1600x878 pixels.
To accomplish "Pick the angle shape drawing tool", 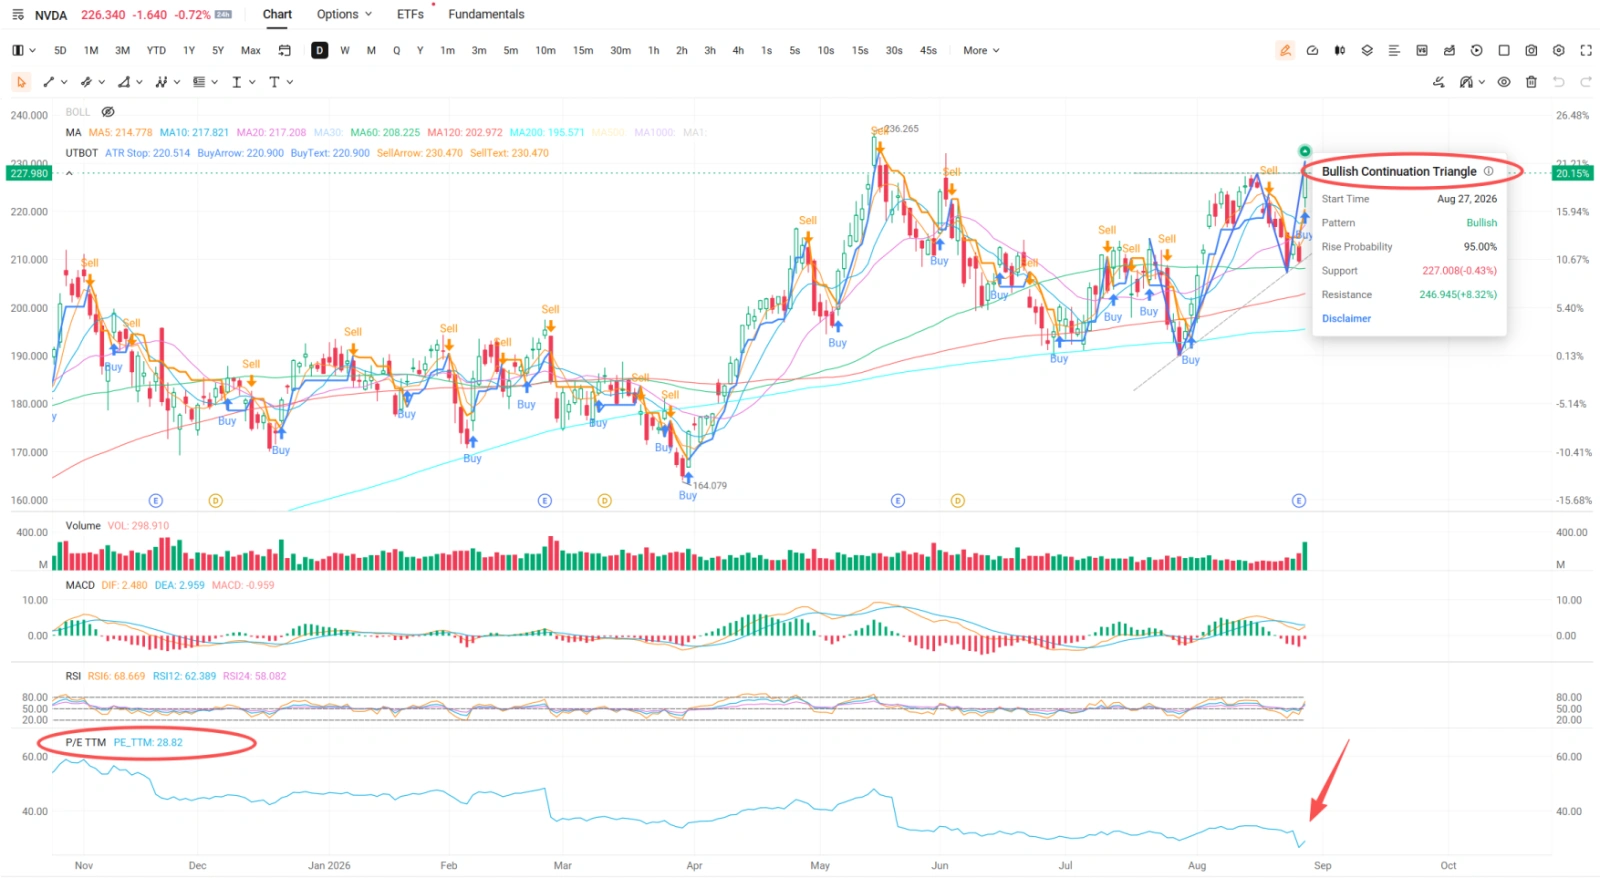I will pyautogui.click(x=124, y=82).
